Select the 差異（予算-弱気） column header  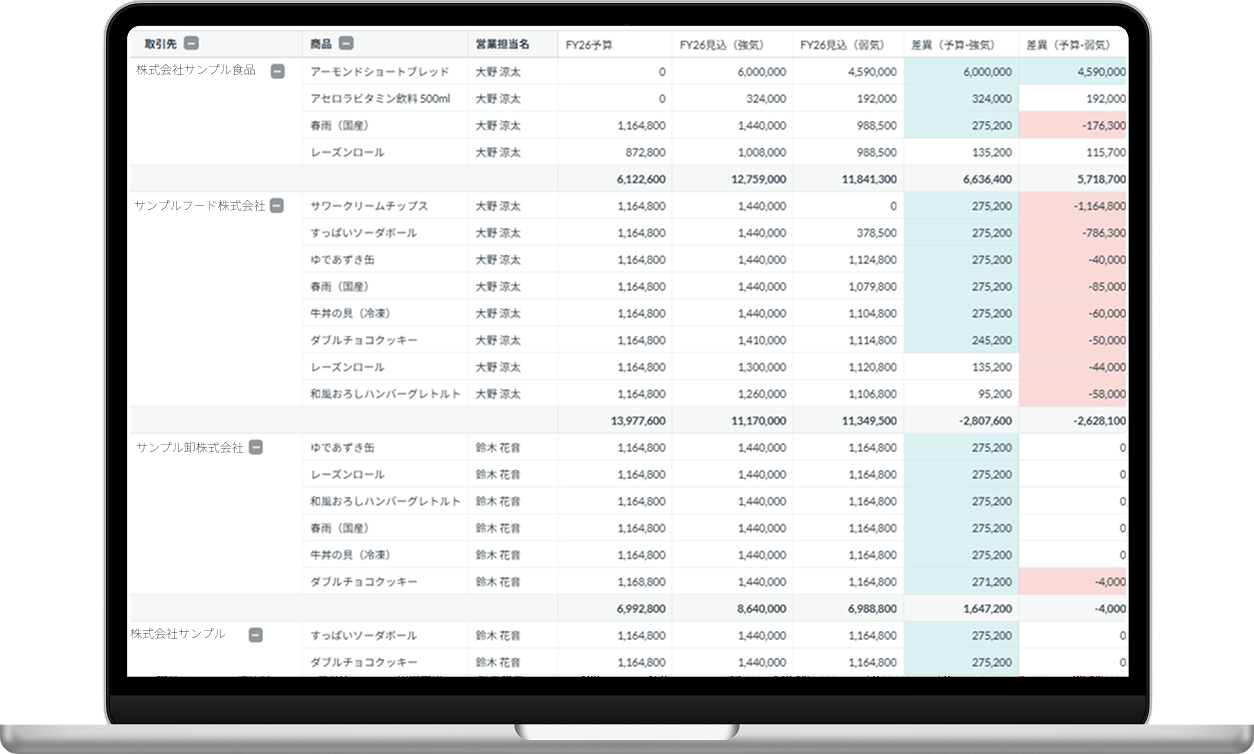coord(1073,44)
